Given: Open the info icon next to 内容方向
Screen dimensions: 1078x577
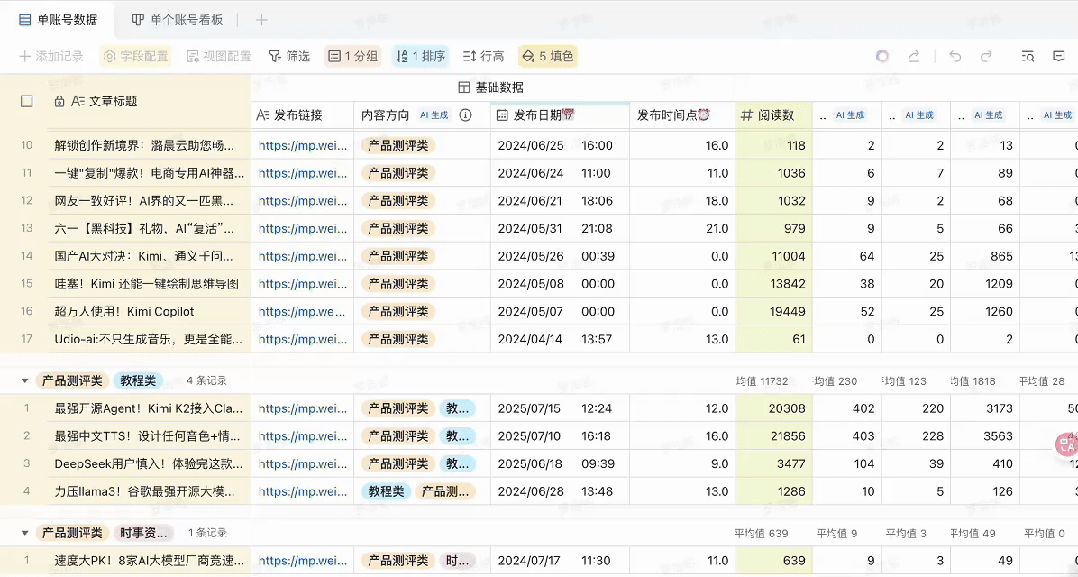Looking at the screenshot, I should 464,115.
